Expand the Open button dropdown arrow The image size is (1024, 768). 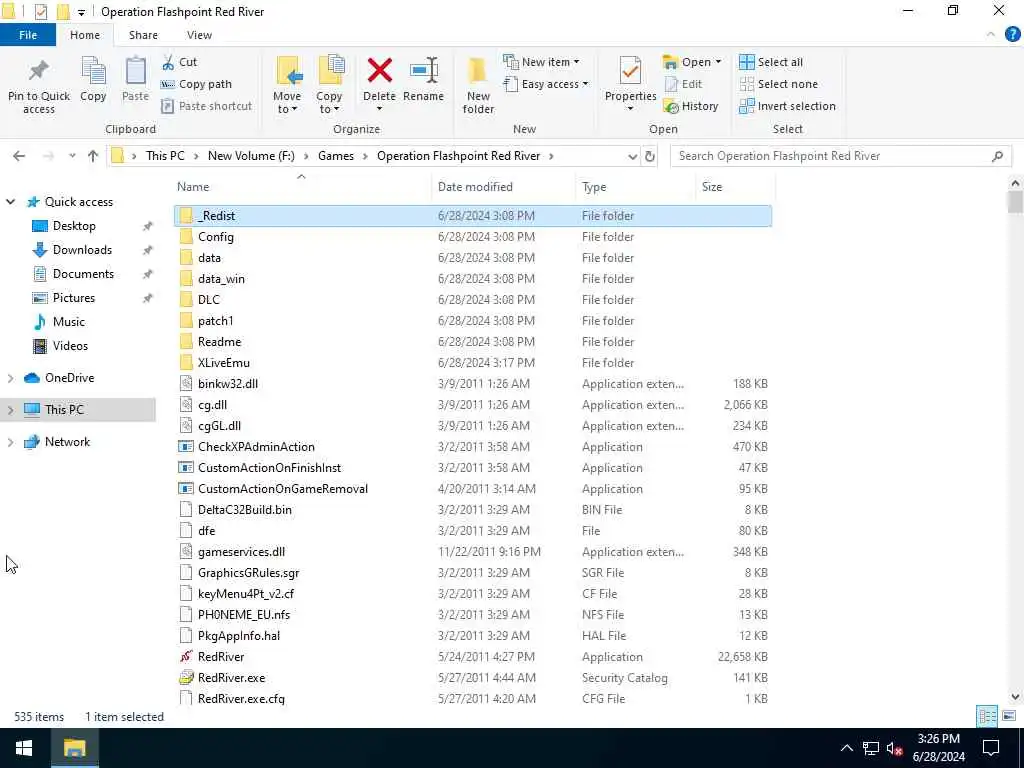pyautogui.click(x=718, y=62)
